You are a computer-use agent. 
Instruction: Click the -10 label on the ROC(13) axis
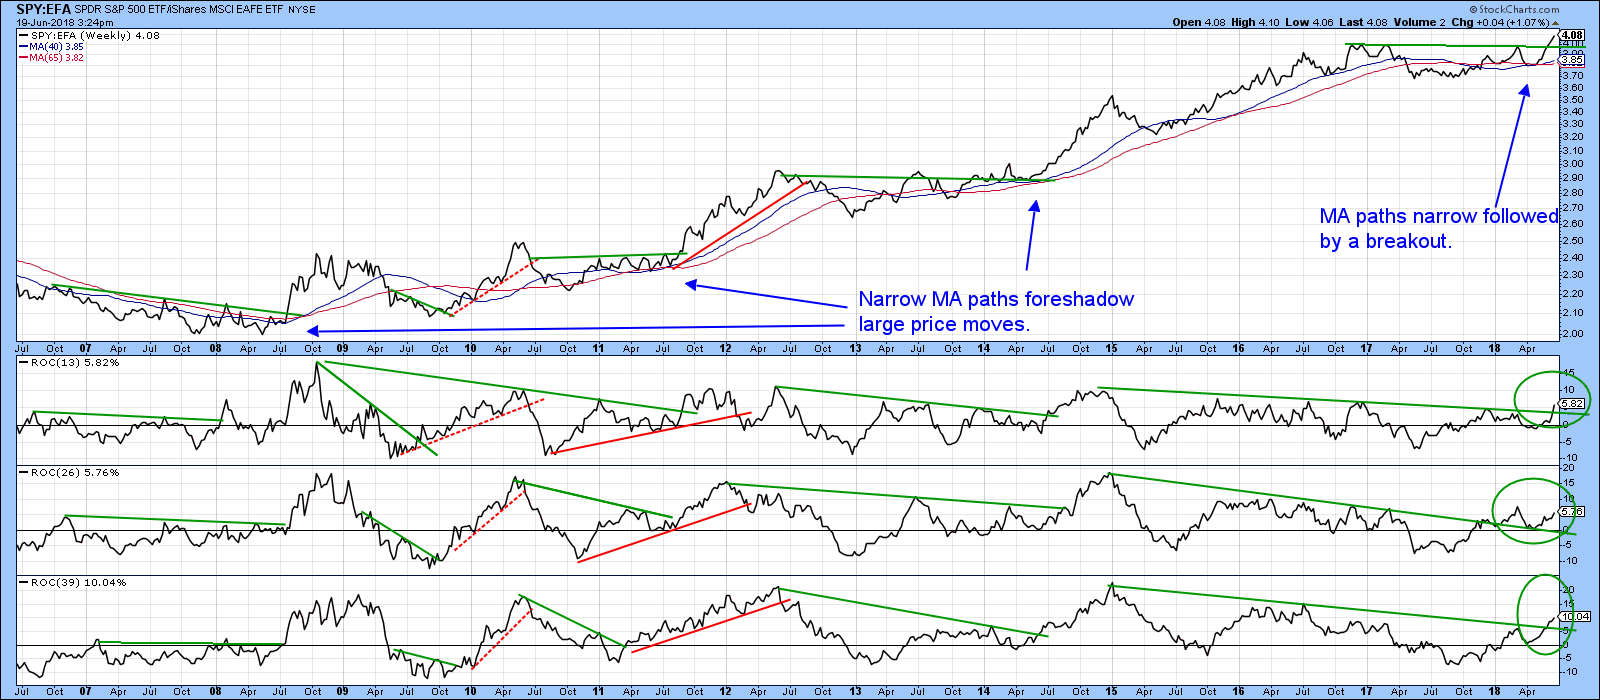(1570, 457)
